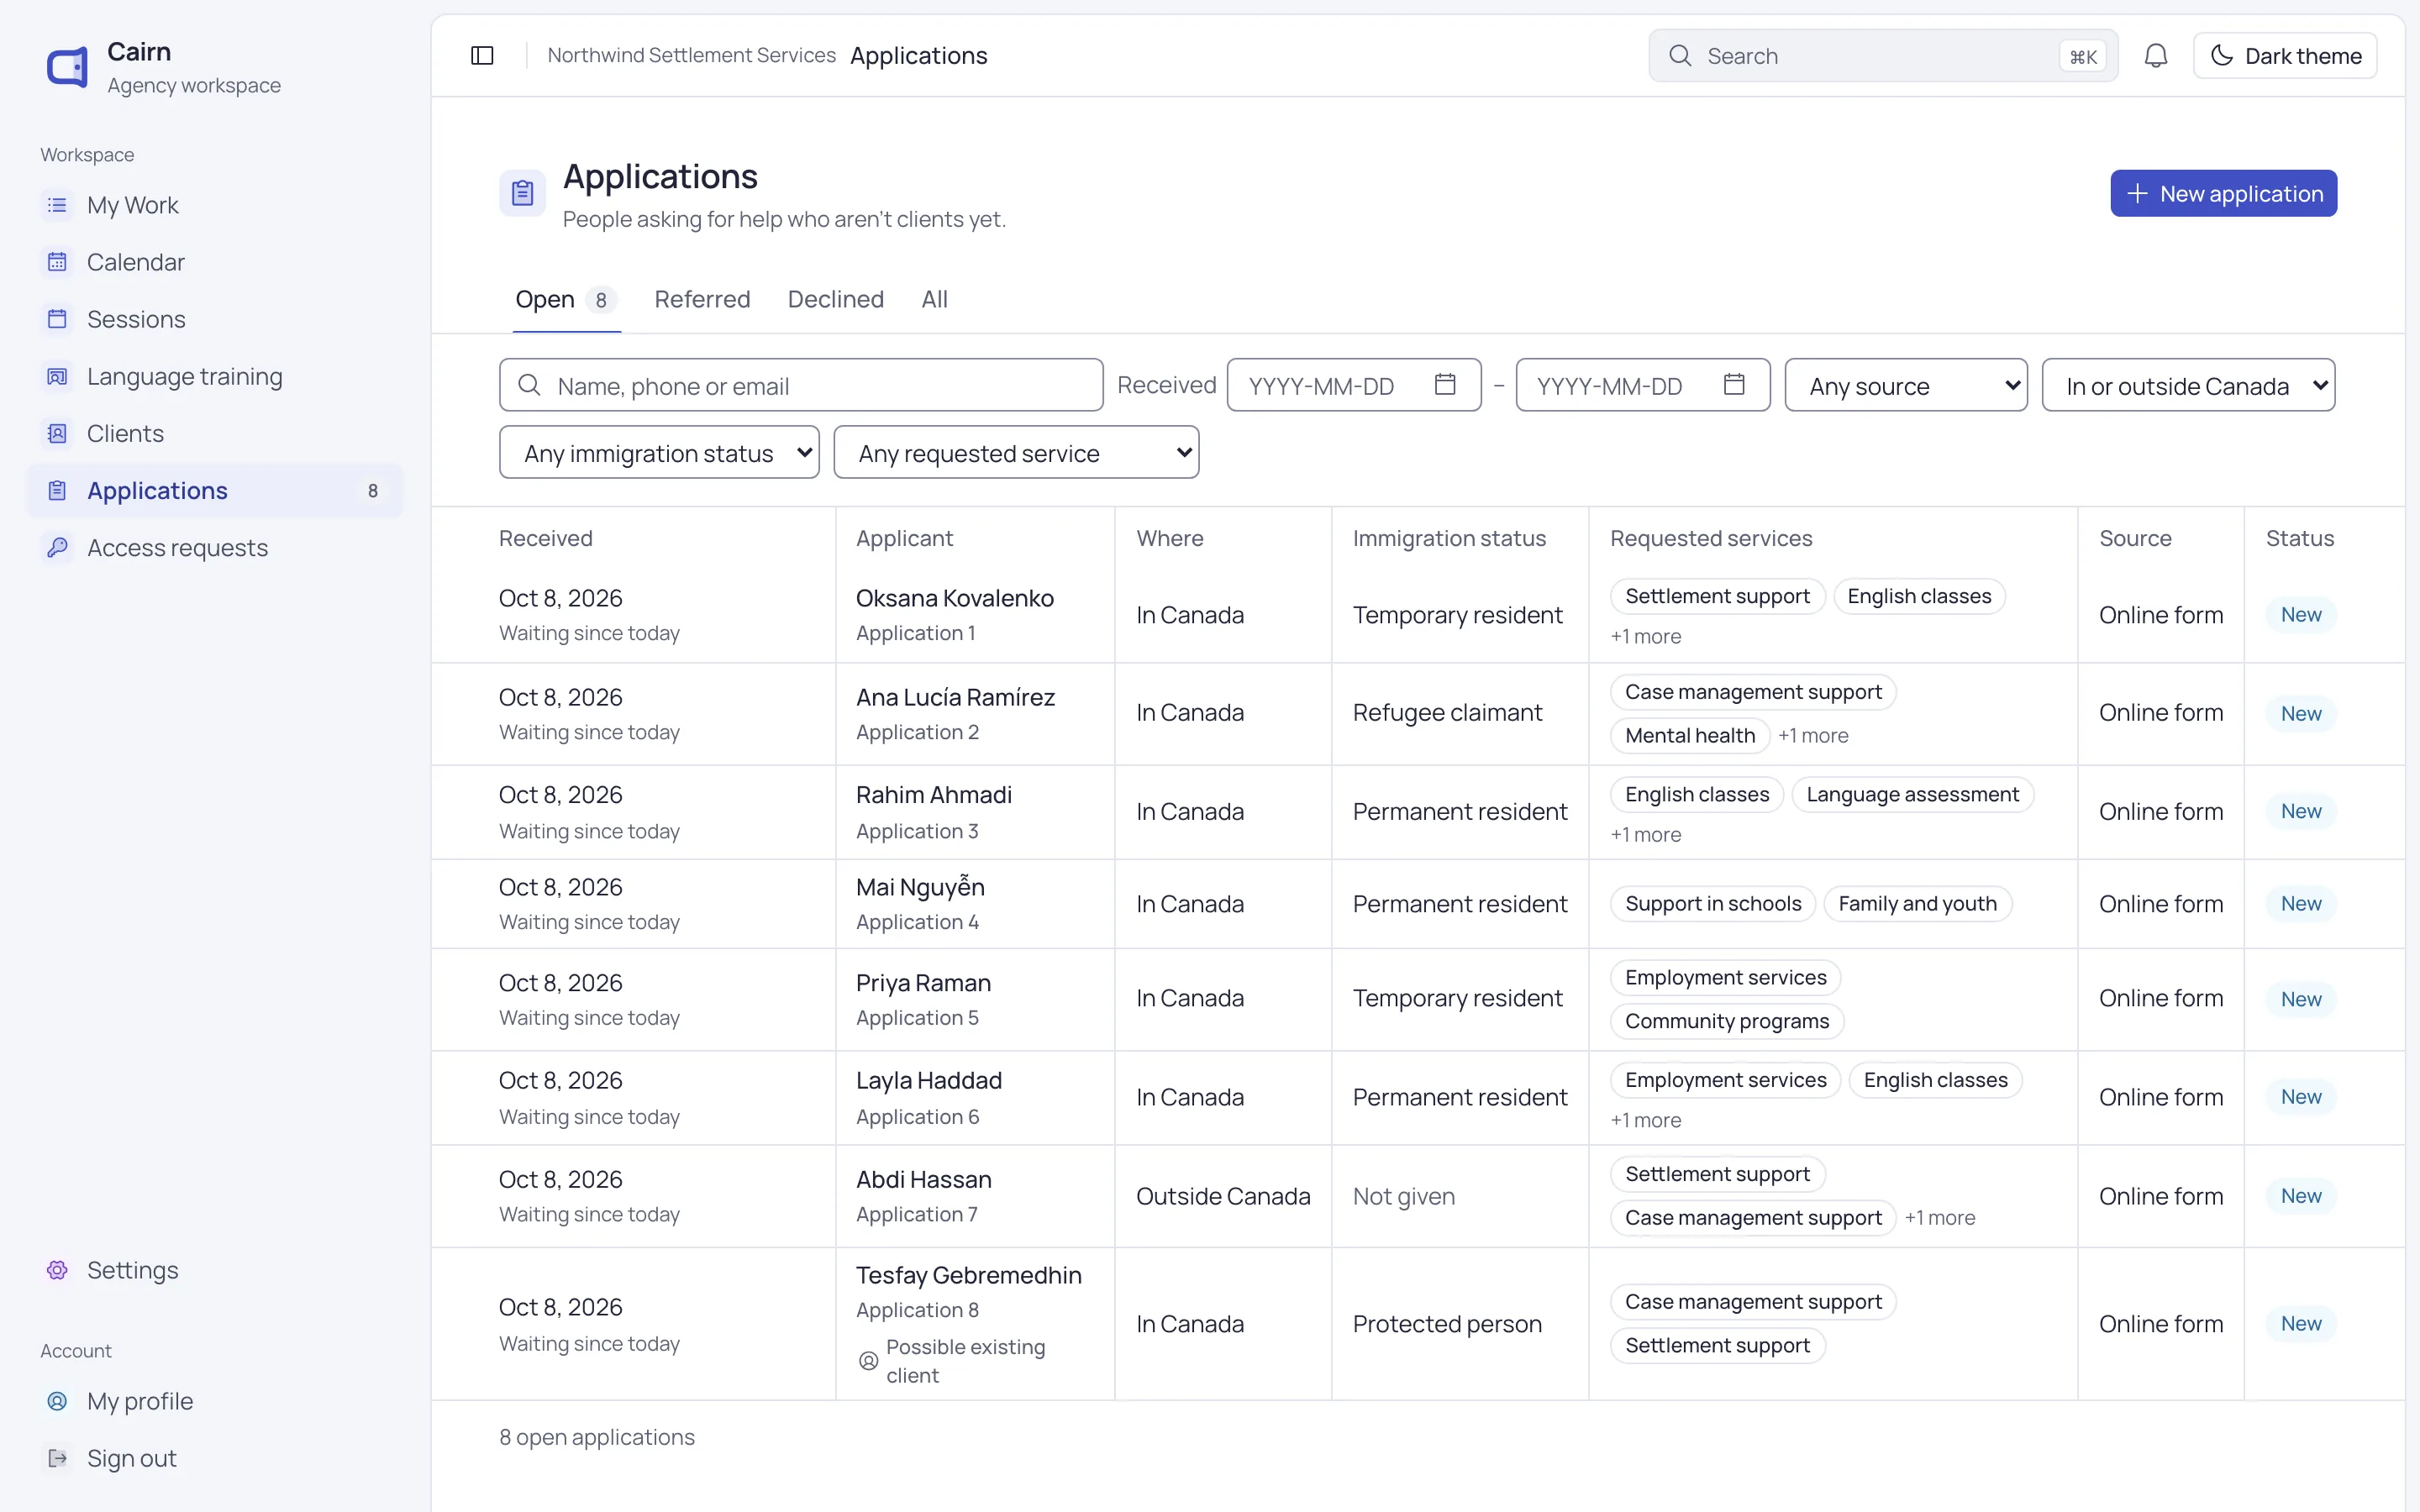Click +1 more in Rahim Ahmadi row
Screen dimensions: 2420x1512
coord(1646,835)
